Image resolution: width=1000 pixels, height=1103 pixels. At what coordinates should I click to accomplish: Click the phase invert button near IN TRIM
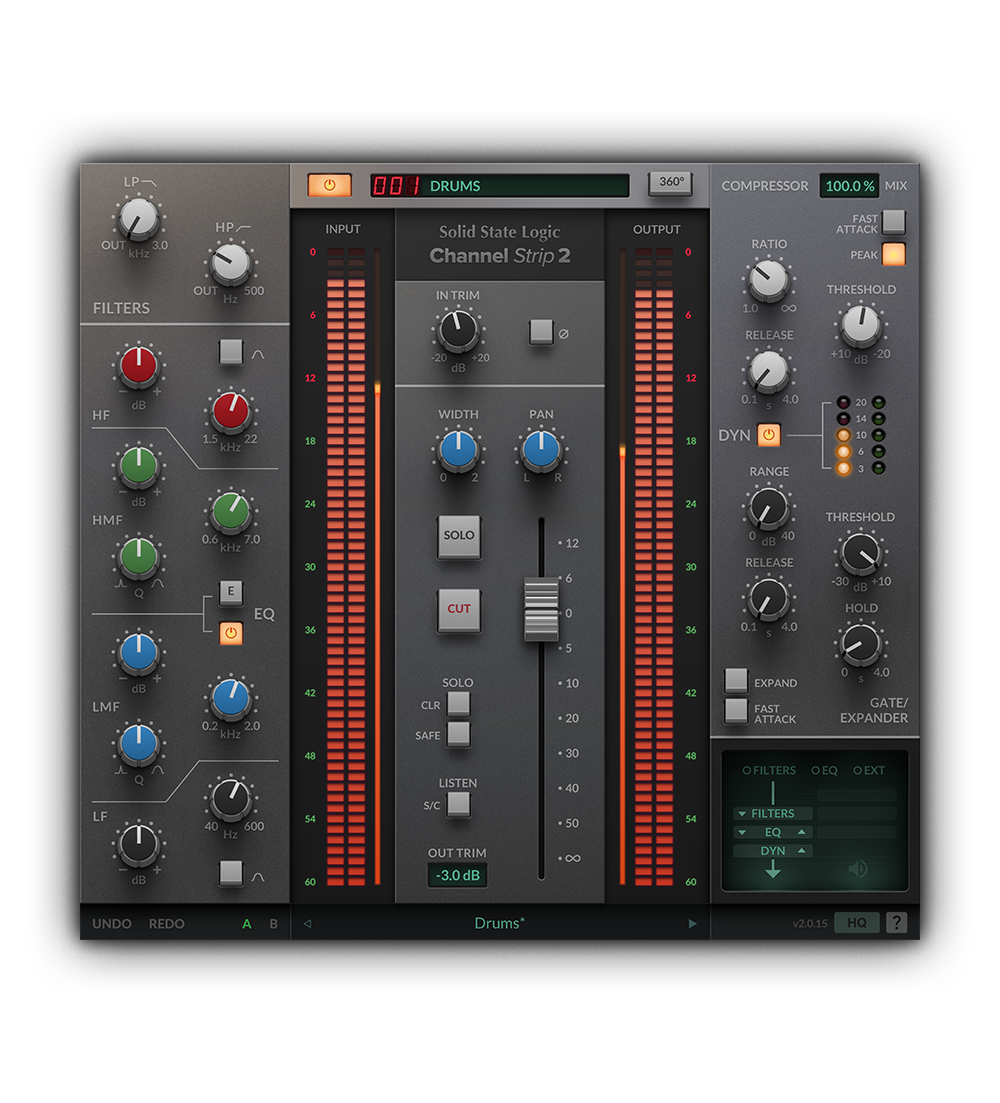(x=543, y=331)
